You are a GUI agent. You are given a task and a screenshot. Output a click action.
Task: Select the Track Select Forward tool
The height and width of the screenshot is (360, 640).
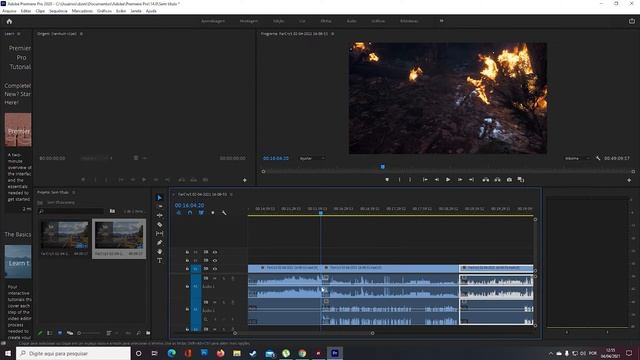(159, 207)
